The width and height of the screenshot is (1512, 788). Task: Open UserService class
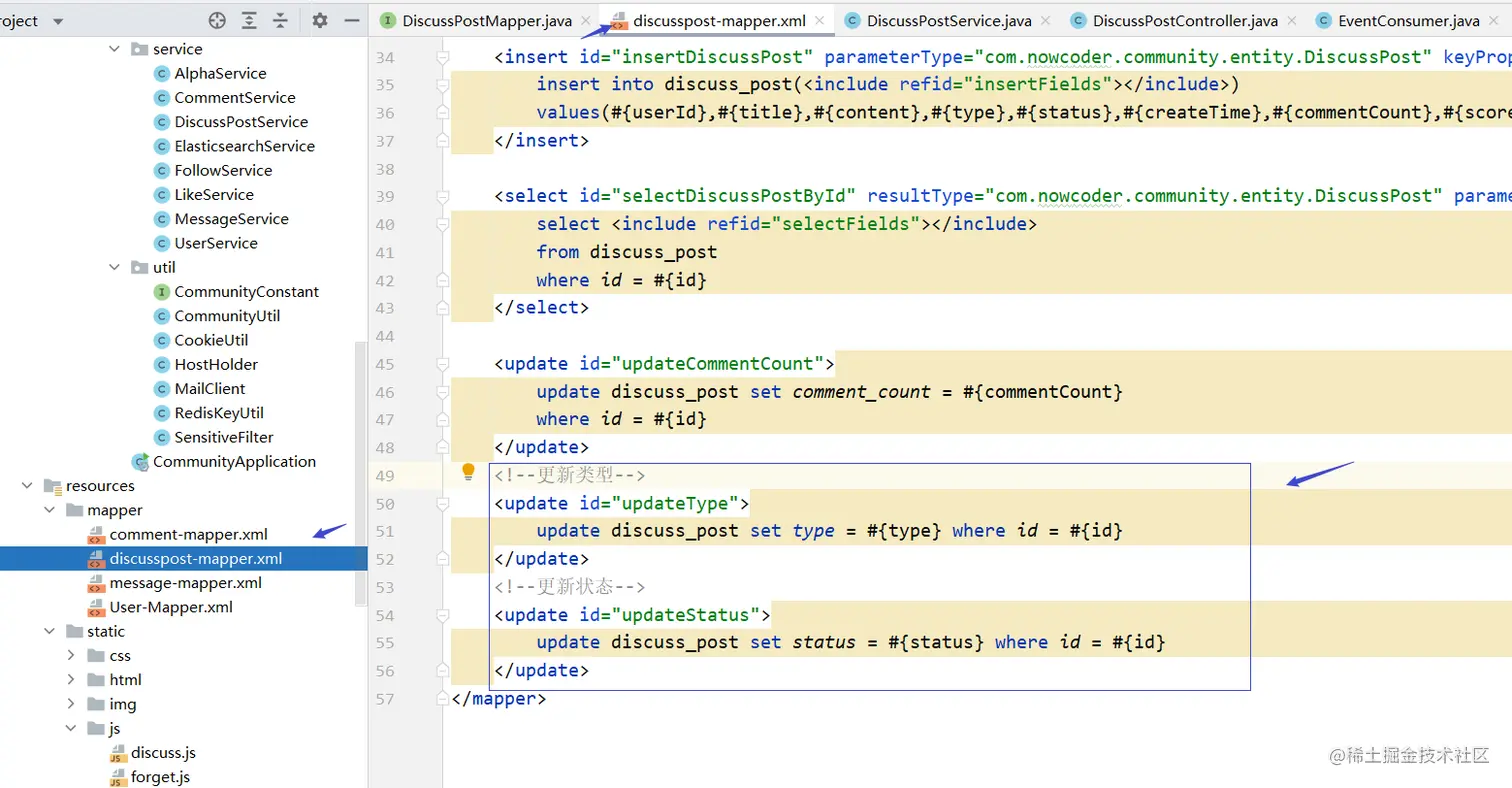215,243
